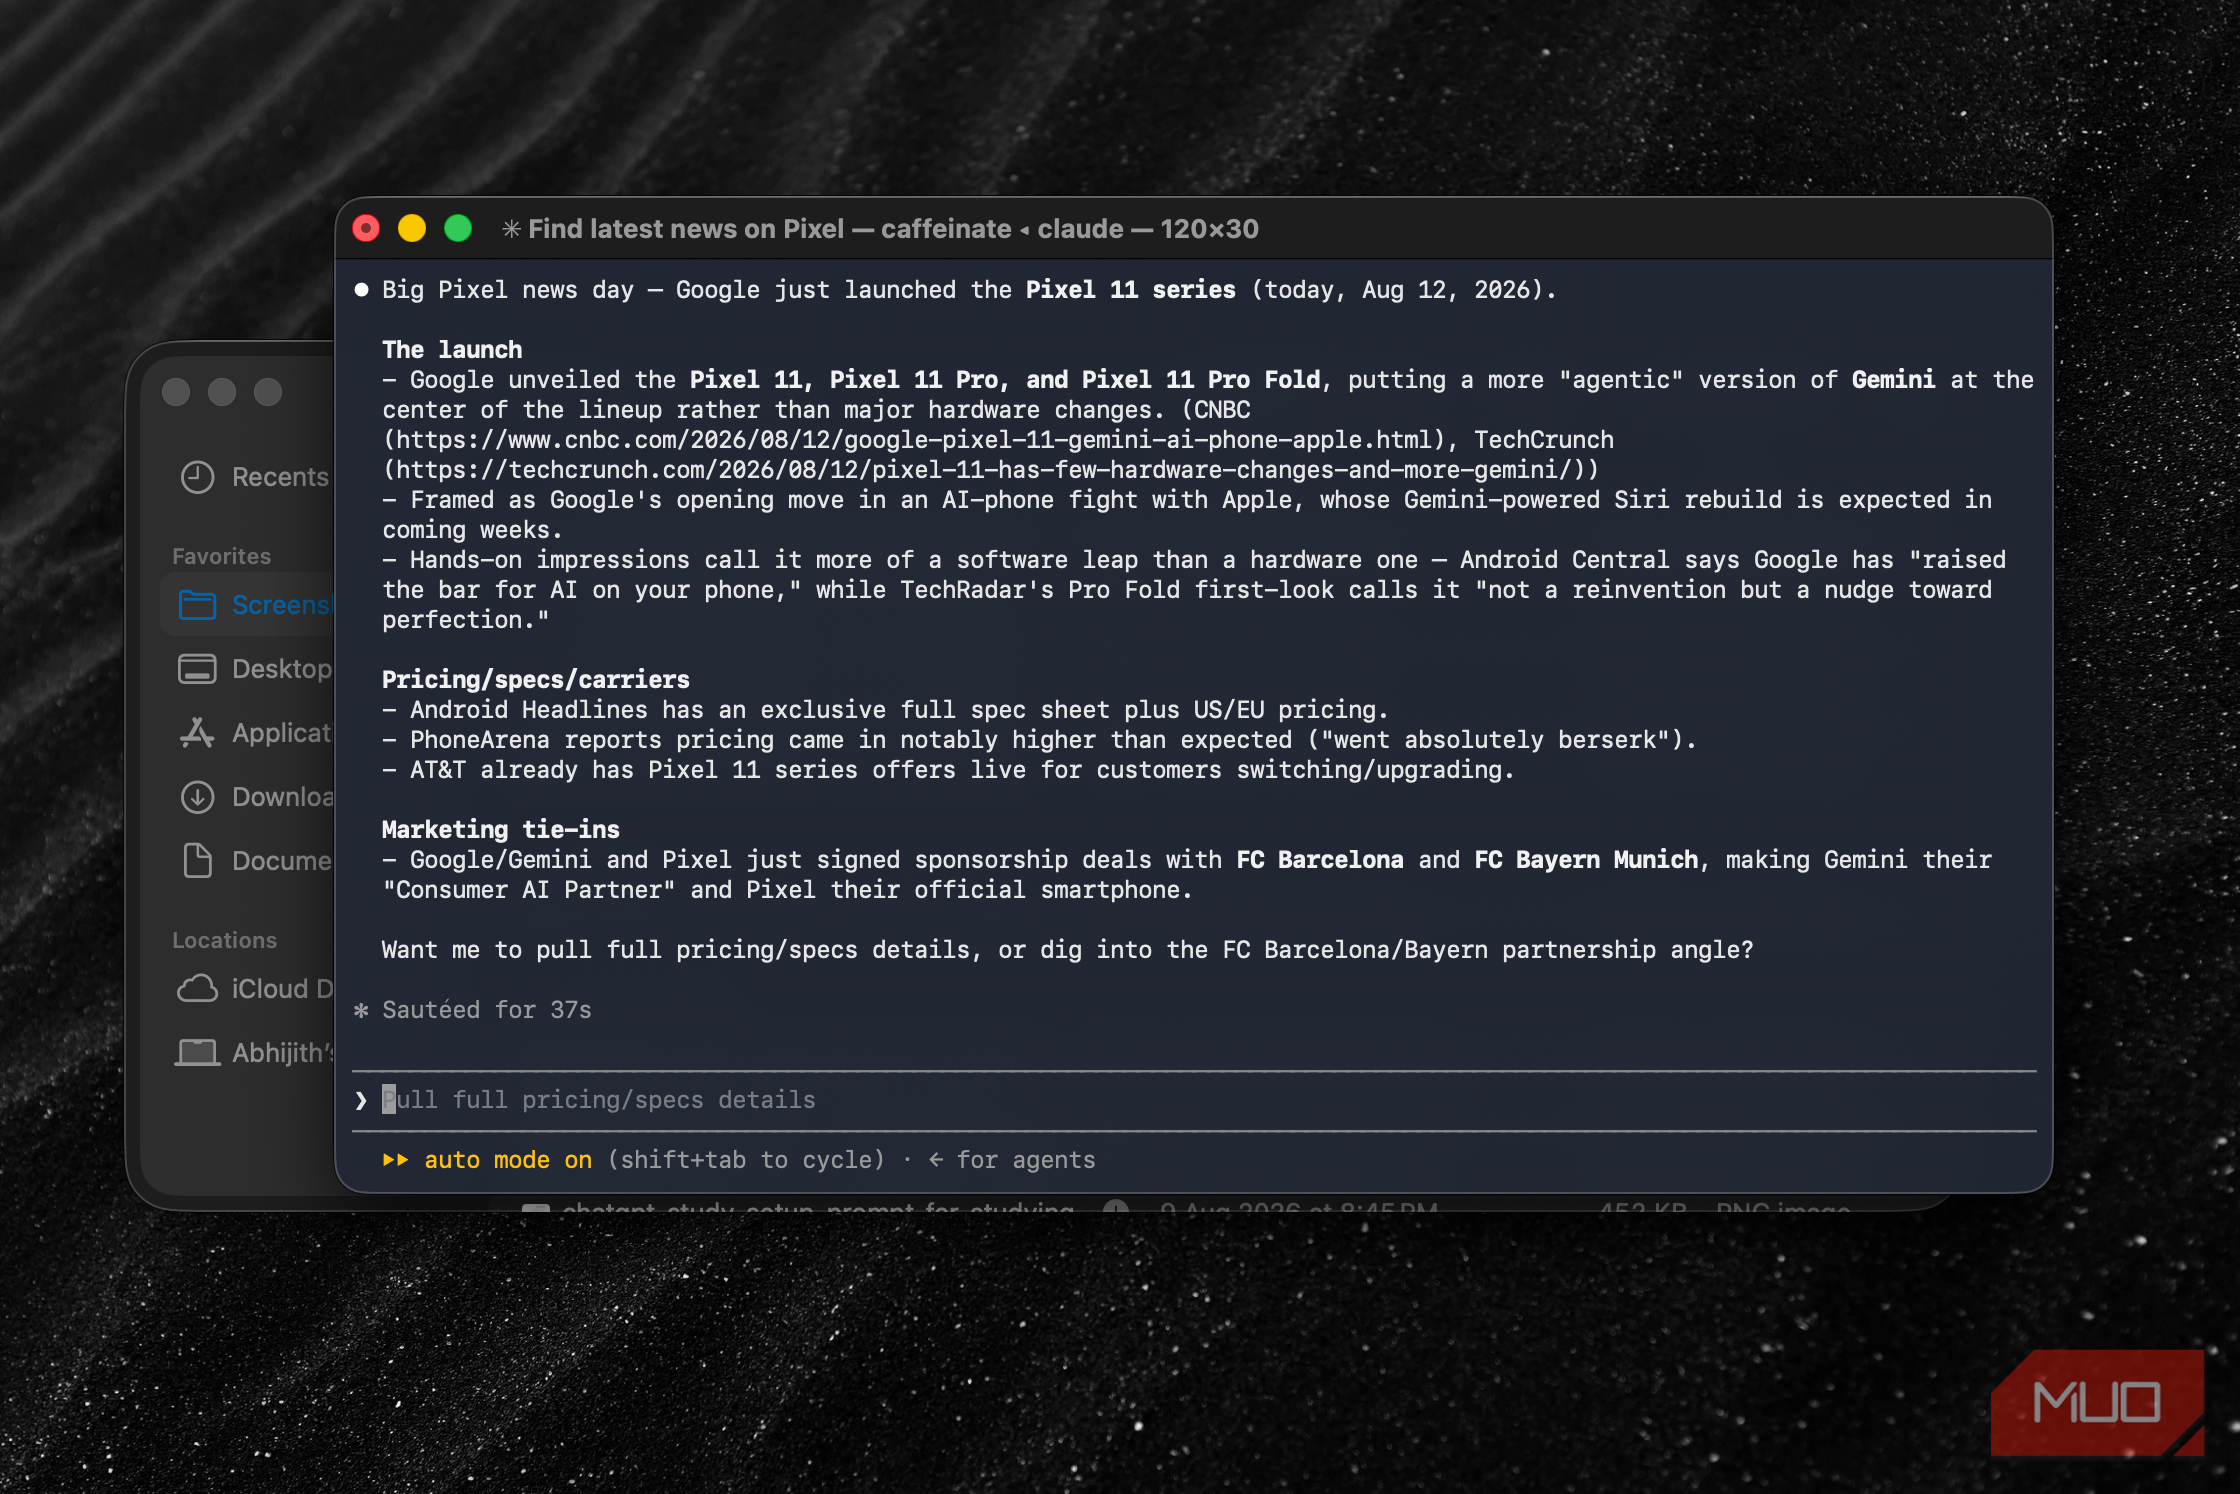Click the 'FC Bayern Munich' bold text
This screenshot has height=1494, width=2240.
pos(1586,860)
